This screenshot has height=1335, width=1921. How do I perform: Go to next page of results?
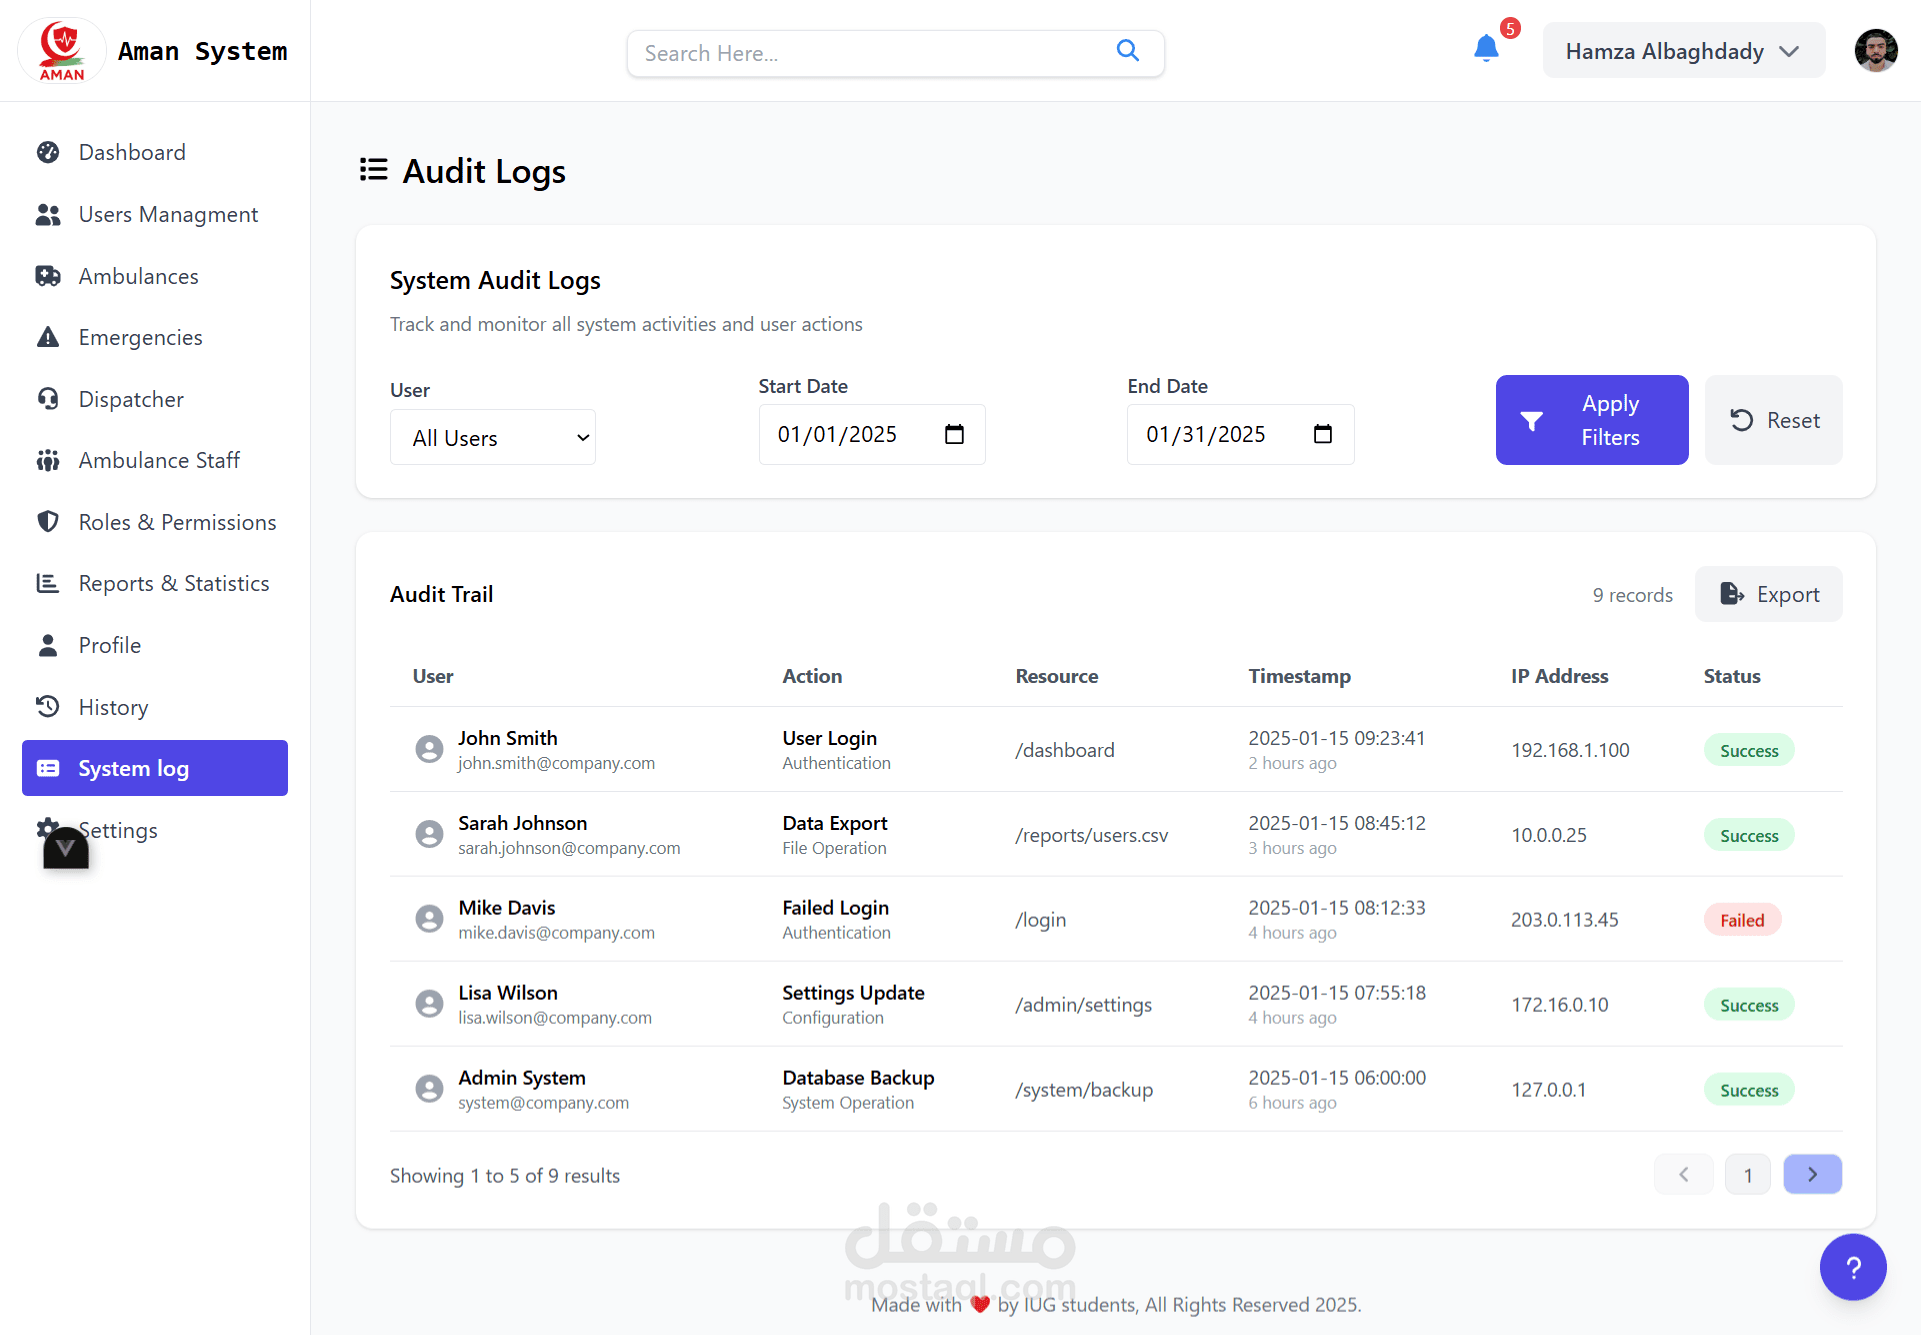point(1812,1174)
